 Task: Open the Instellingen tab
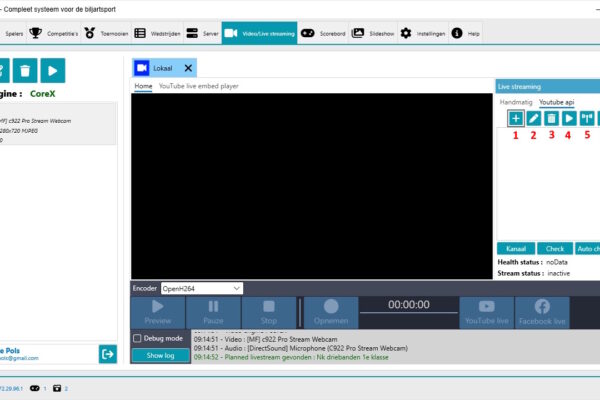pos(423,33)
